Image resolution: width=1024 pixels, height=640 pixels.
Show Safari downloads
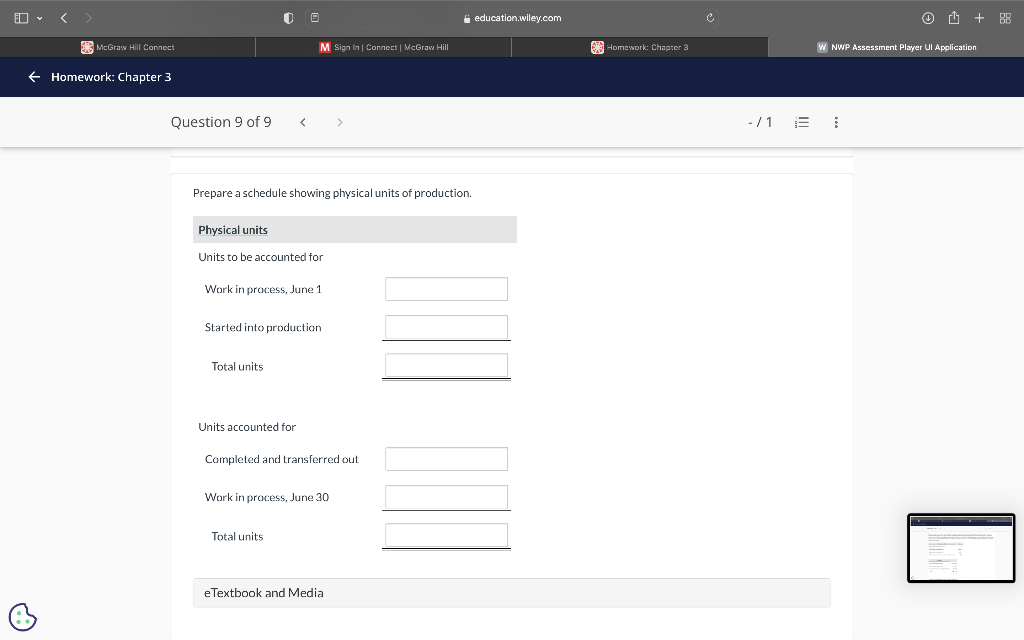(928, 18)
